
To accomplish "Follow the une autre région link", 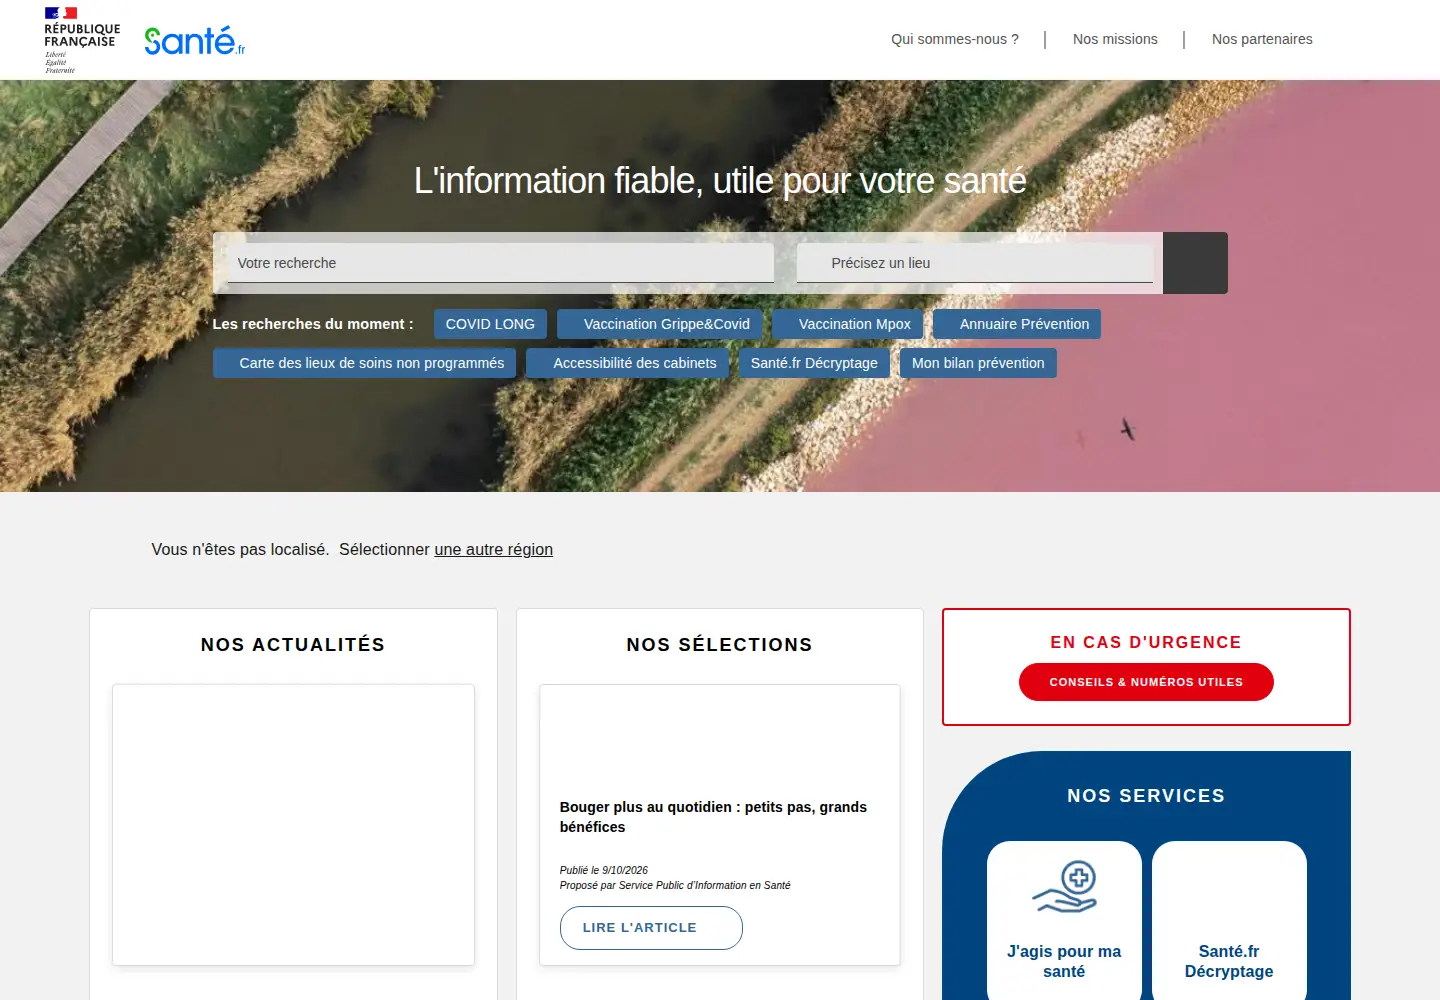I will pos(493,549).
